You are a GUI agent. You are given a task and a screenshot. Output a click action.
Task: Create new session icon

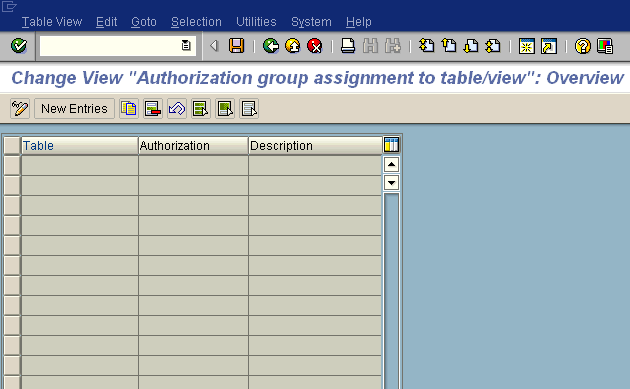pyautogui.click(x=526, y=46)
